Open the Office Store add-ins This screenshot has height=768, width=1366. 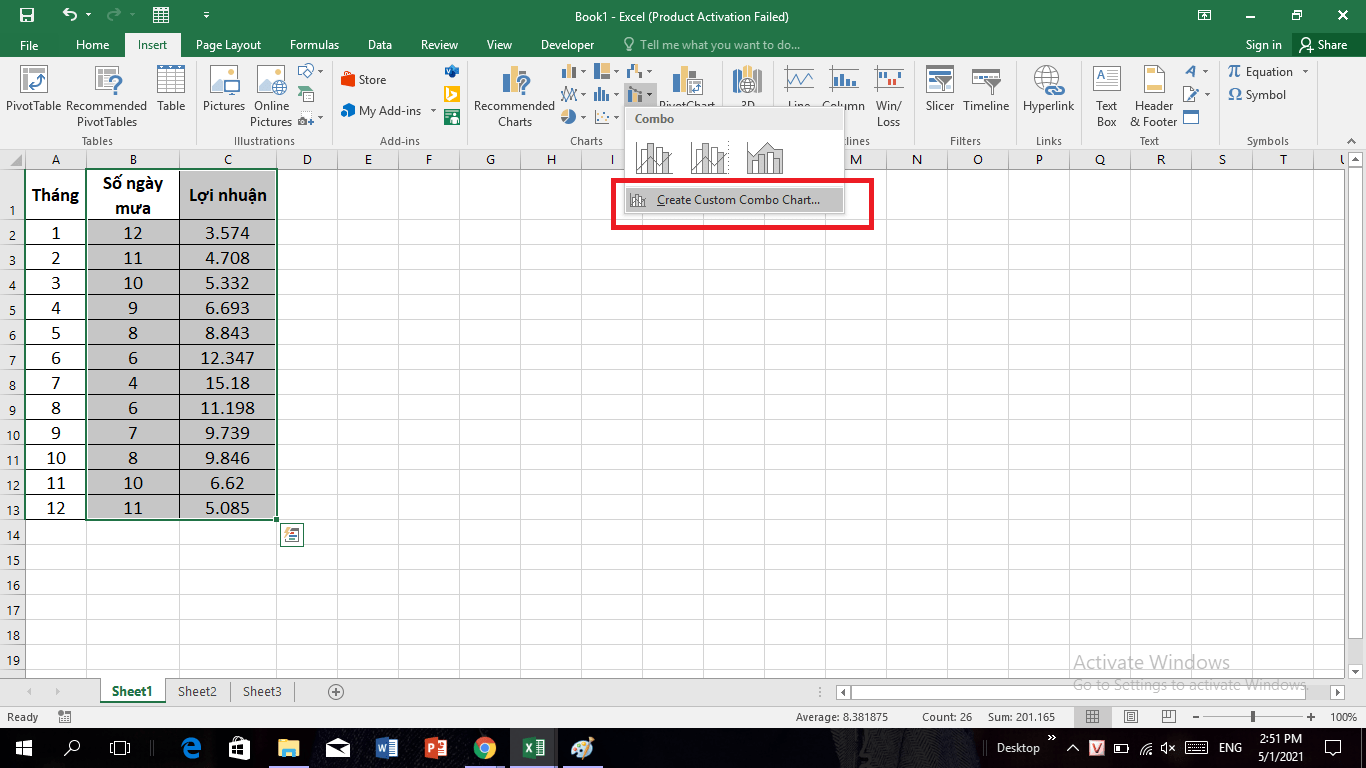pos(364,80)
